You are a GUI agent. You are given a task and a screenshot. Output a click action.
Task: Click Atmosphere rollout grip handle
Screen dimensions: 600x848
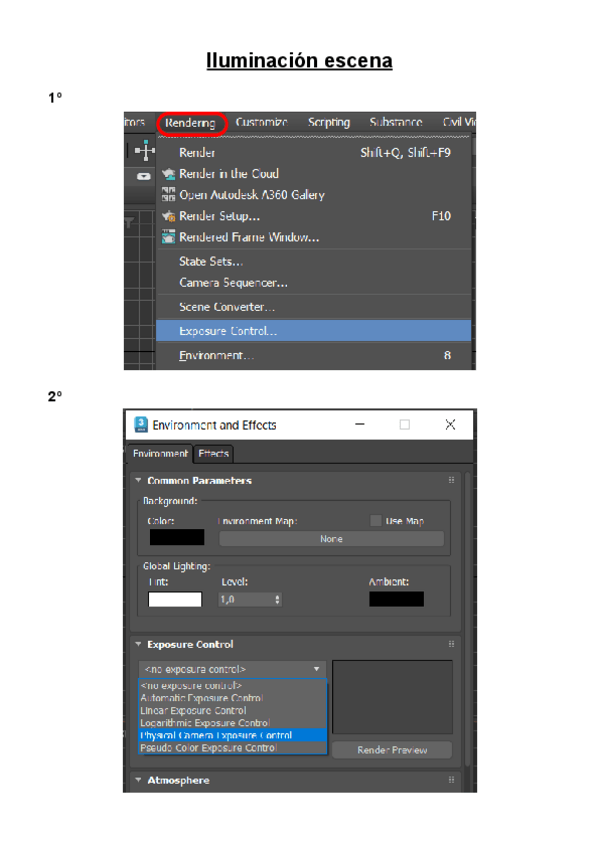pos(451,780)
